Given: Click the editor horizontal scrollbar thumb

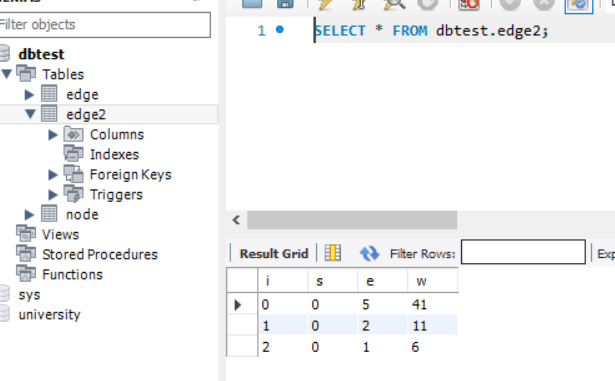Looking at the screenshot, I should coord(352,220).
